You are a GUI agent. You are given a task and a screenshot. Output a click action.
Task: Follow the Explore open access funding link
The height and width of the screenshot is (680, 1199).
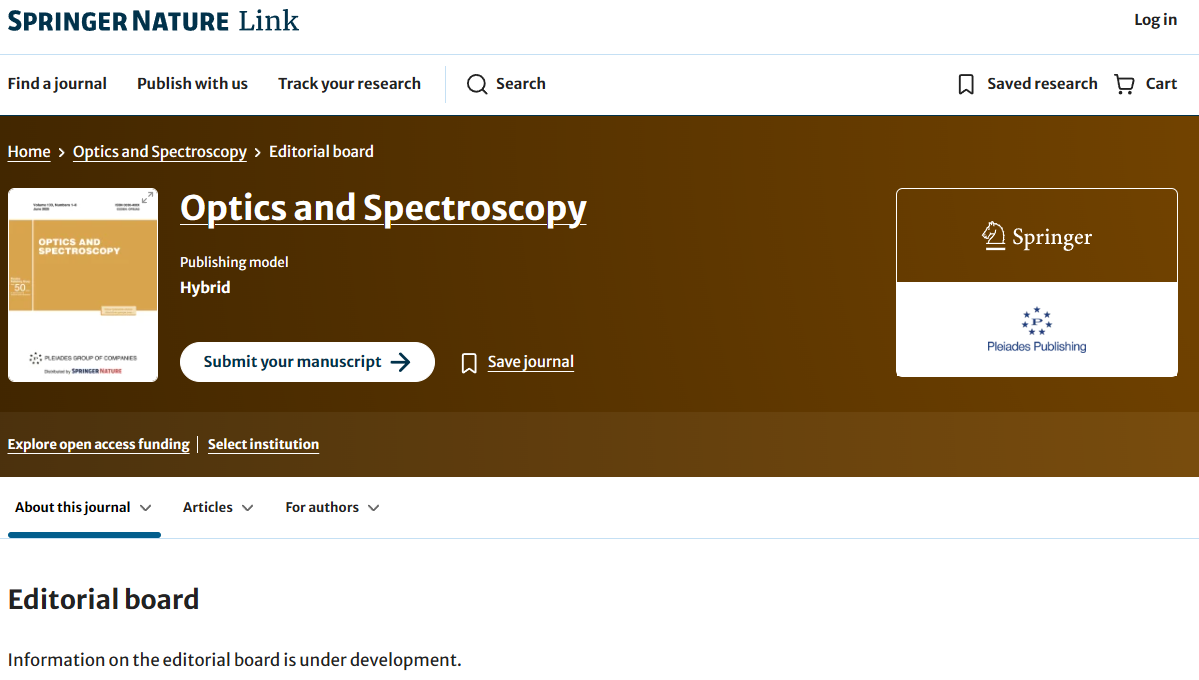point(98,444)
